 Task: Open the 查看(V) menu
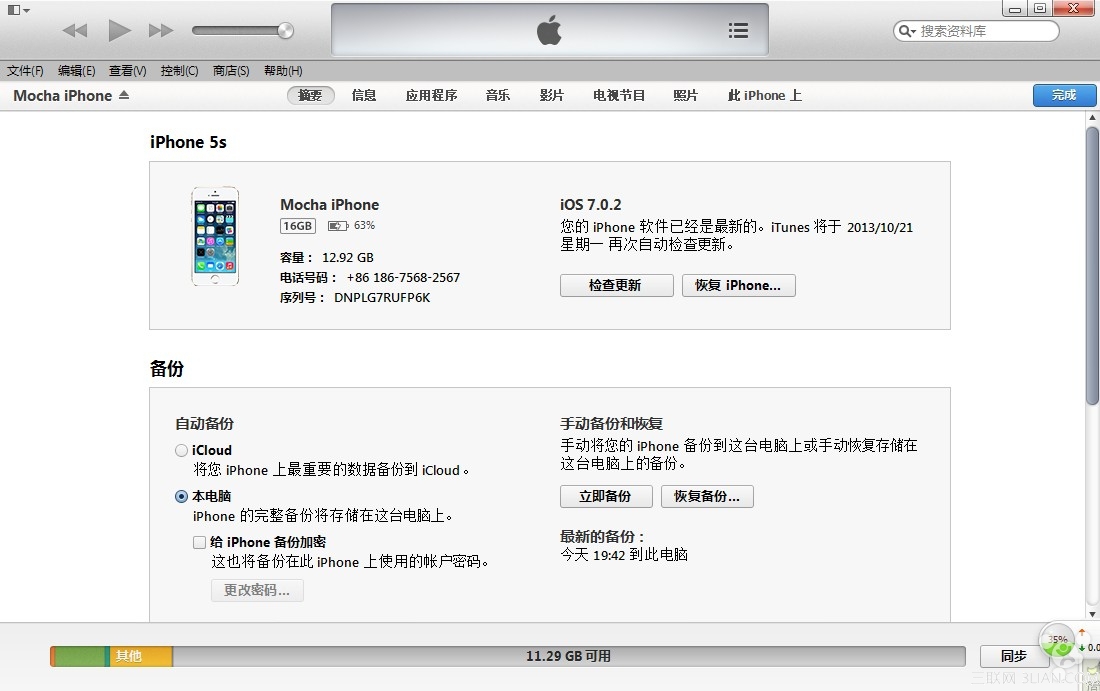pyautogui.click(x=128, y=71)
